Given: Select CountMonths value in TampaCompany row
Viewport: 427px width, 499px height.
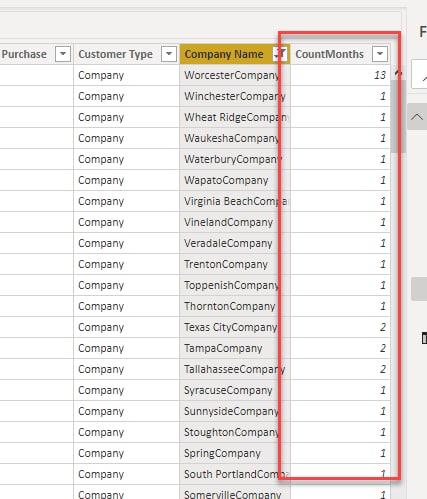Looking at the screenshot, I should click(340, 348).
